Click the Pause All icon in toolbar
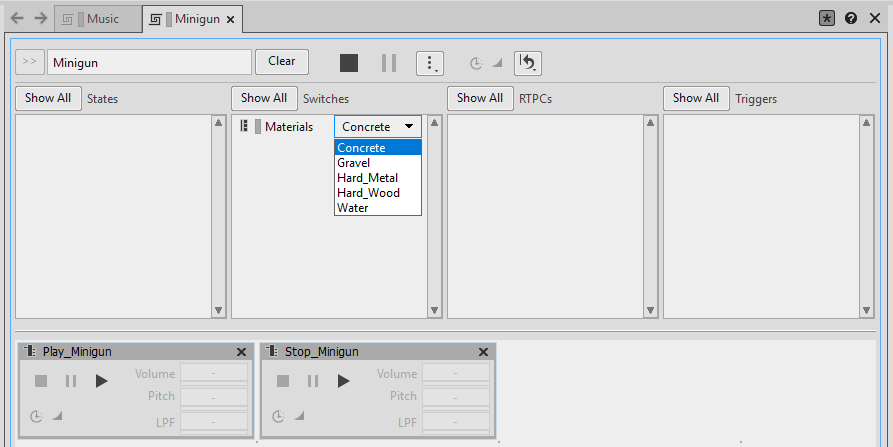 click(389, 63)
